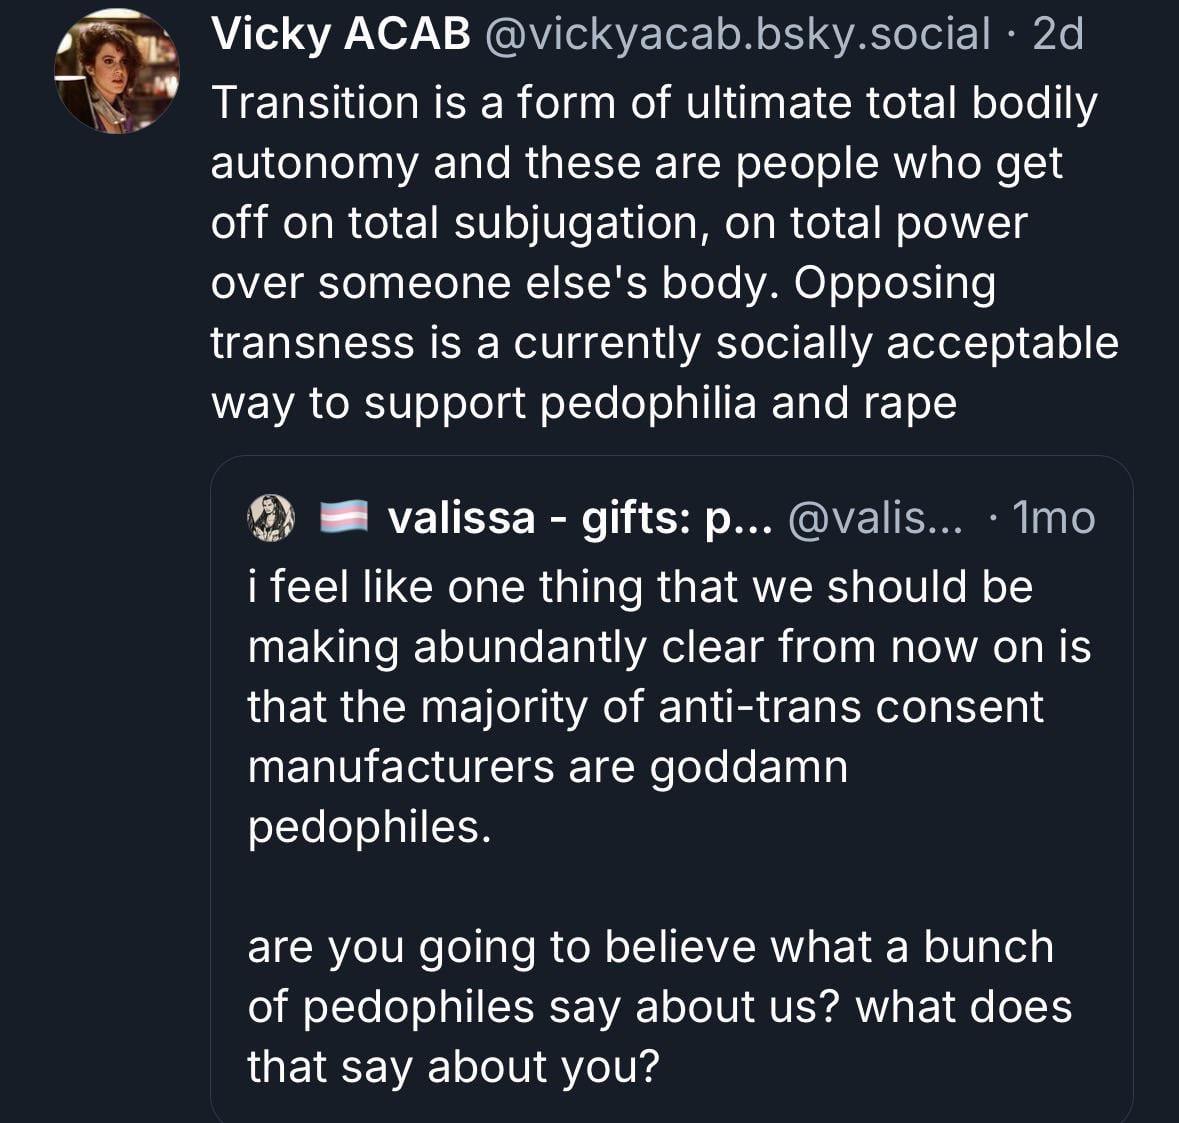Open Vicky ACAB's profile picture
Screen dimensions: 1179x1123
(x=116, y=69)
